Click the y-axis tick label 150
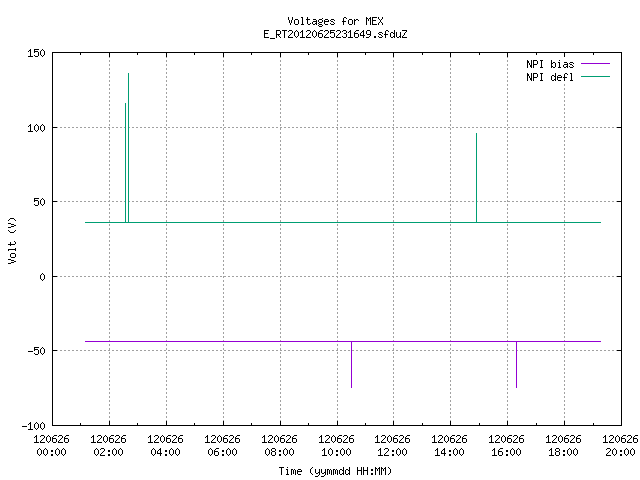 click(x=36, y=53)
